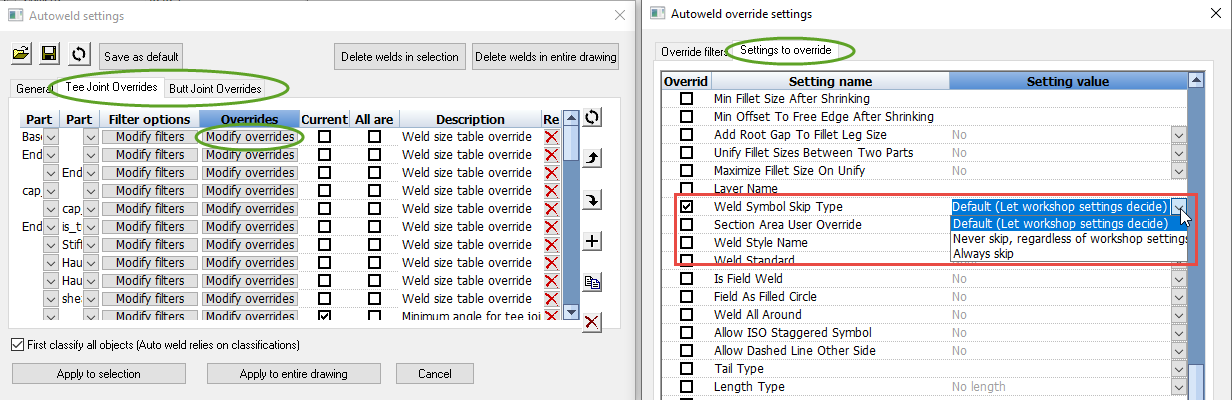Uncheck the Weld Symbol Skip Type override checkbox
The width and height of the screenshot is (1232, 400).
[x=686, y=207]
